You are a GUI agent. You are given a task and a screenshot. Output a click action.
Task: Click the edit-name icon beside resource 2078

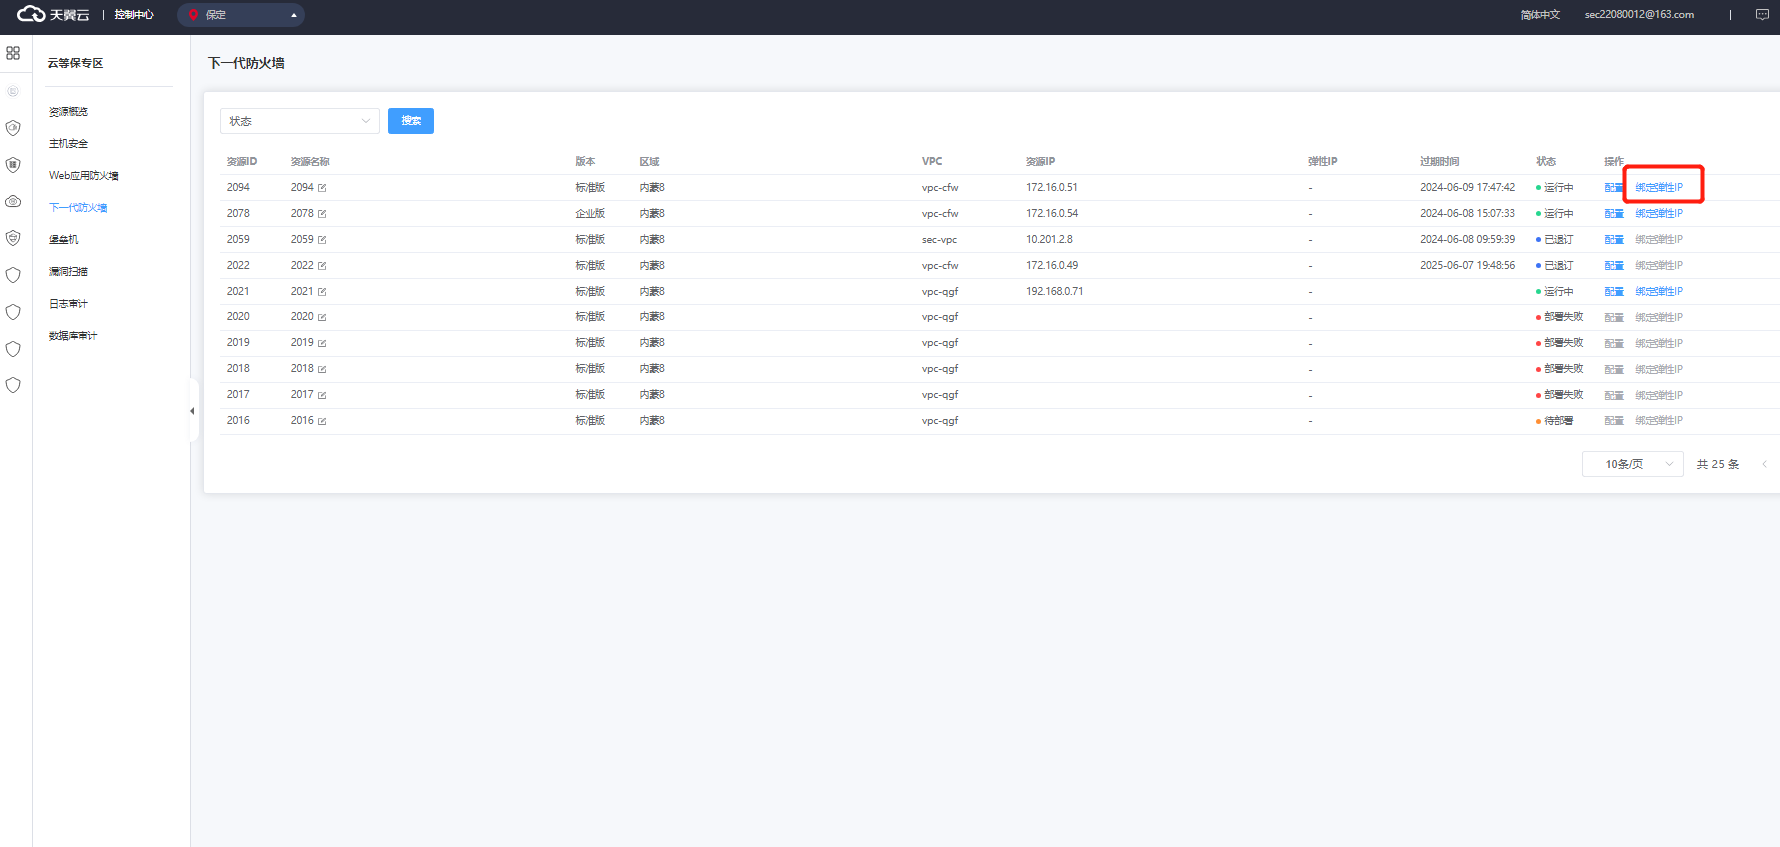point(322,214)
